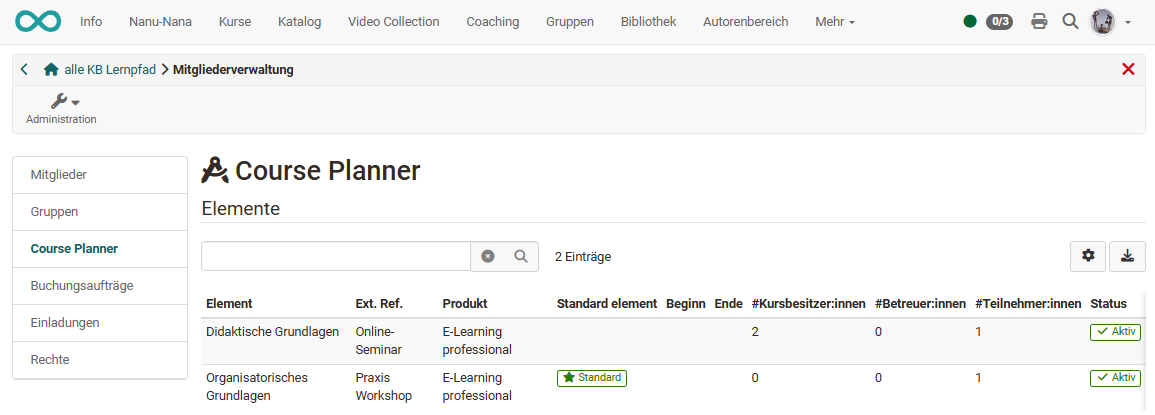Go back using the breadcrumb left arrow
This screenshot has height=415, width=1155.
24,70
